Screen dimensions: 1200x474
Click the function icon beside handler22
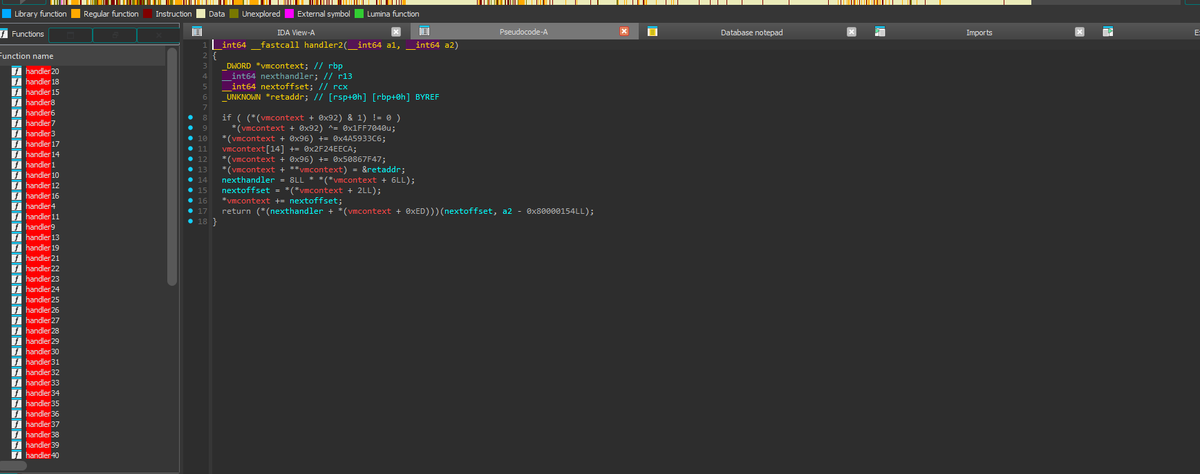click(17, 269)
